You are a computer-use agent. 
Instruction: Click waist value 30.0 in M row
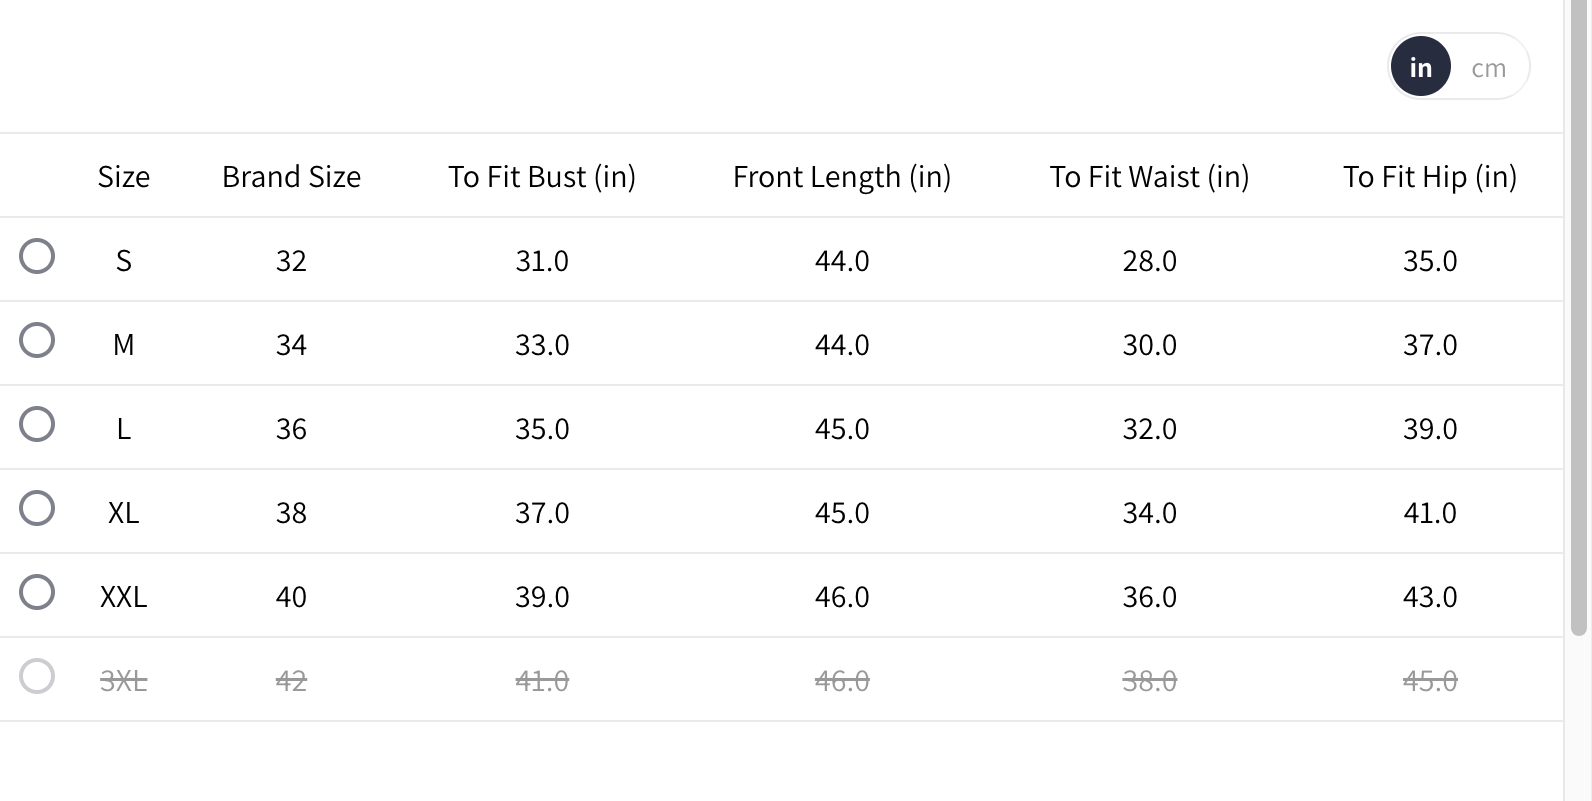(x=1149, y=345)
